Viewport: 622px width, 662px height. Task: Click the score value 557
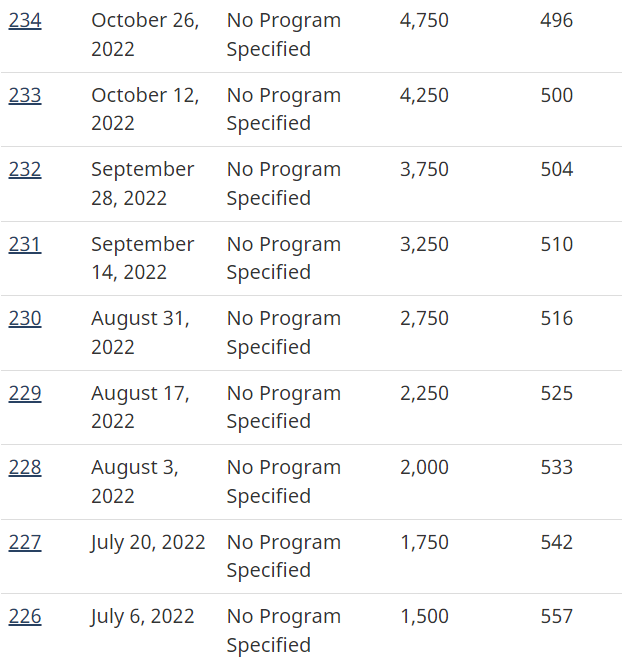[x=556, y=617]
